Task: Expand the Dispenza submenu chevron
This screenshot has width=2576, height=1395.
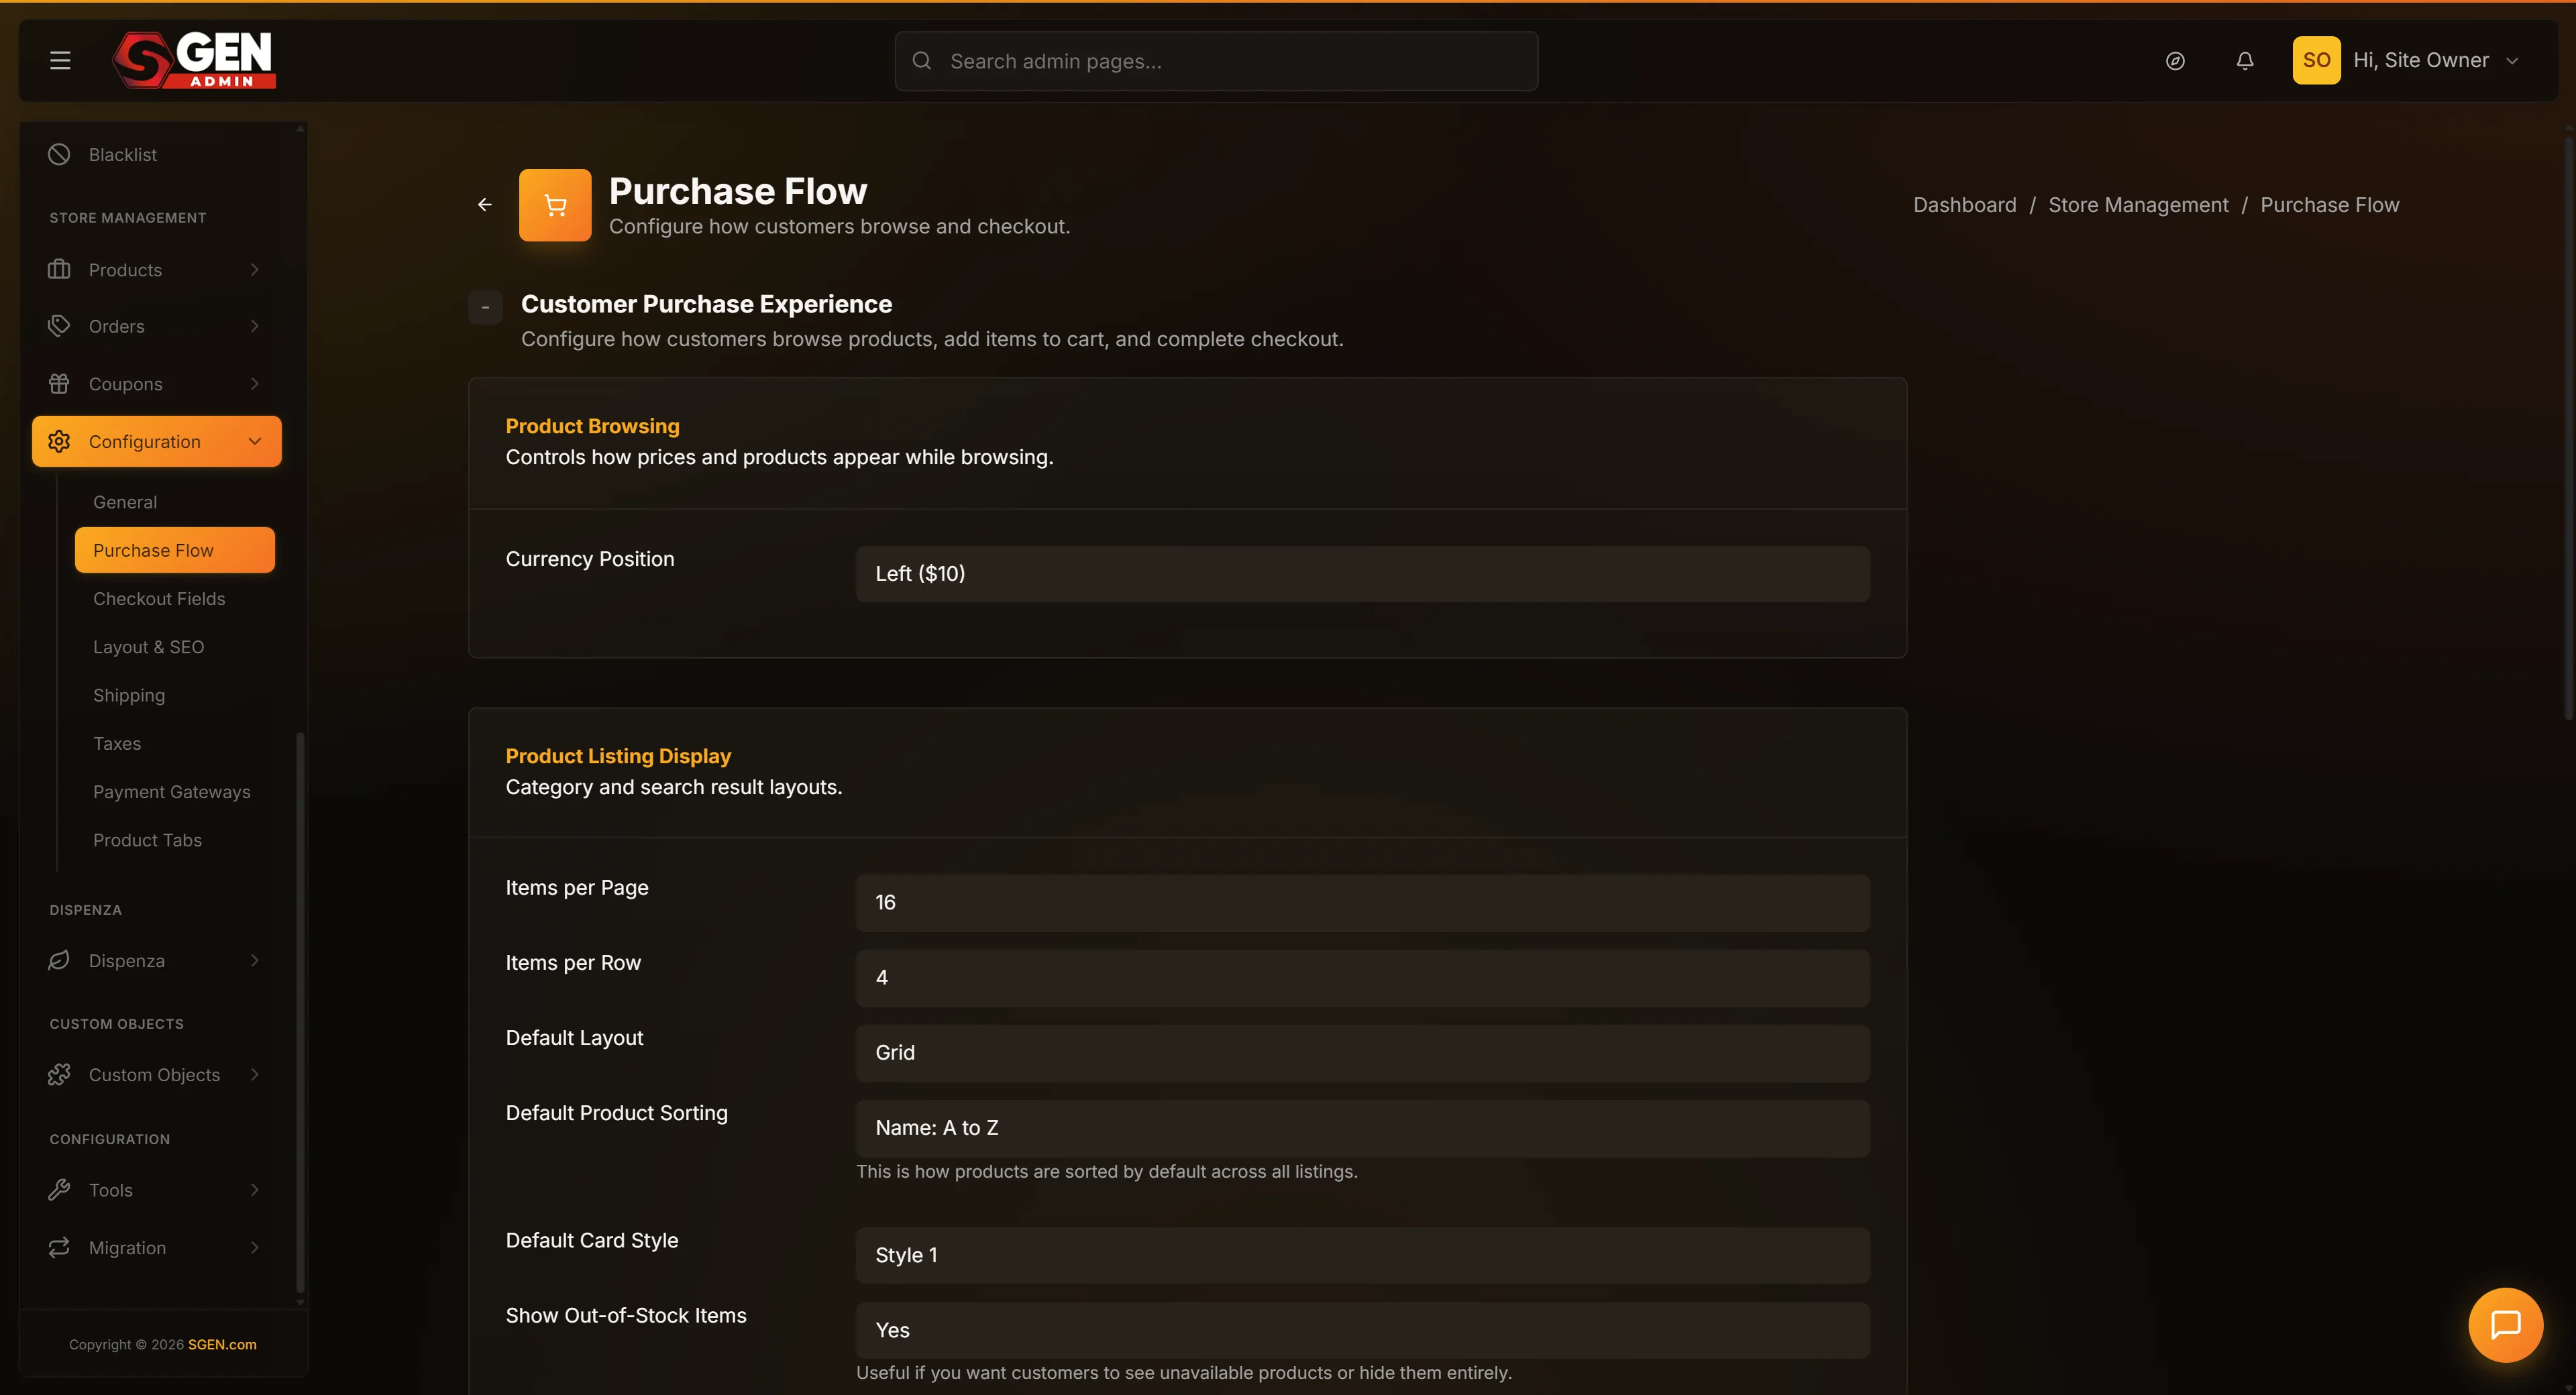Action: (255, 960)
